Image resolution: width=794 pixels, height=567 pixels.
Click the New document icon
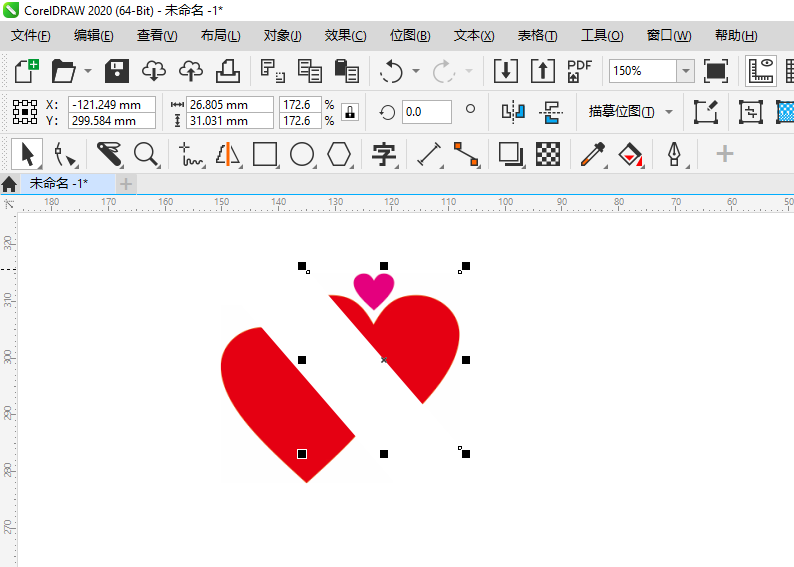coord(26,71)
